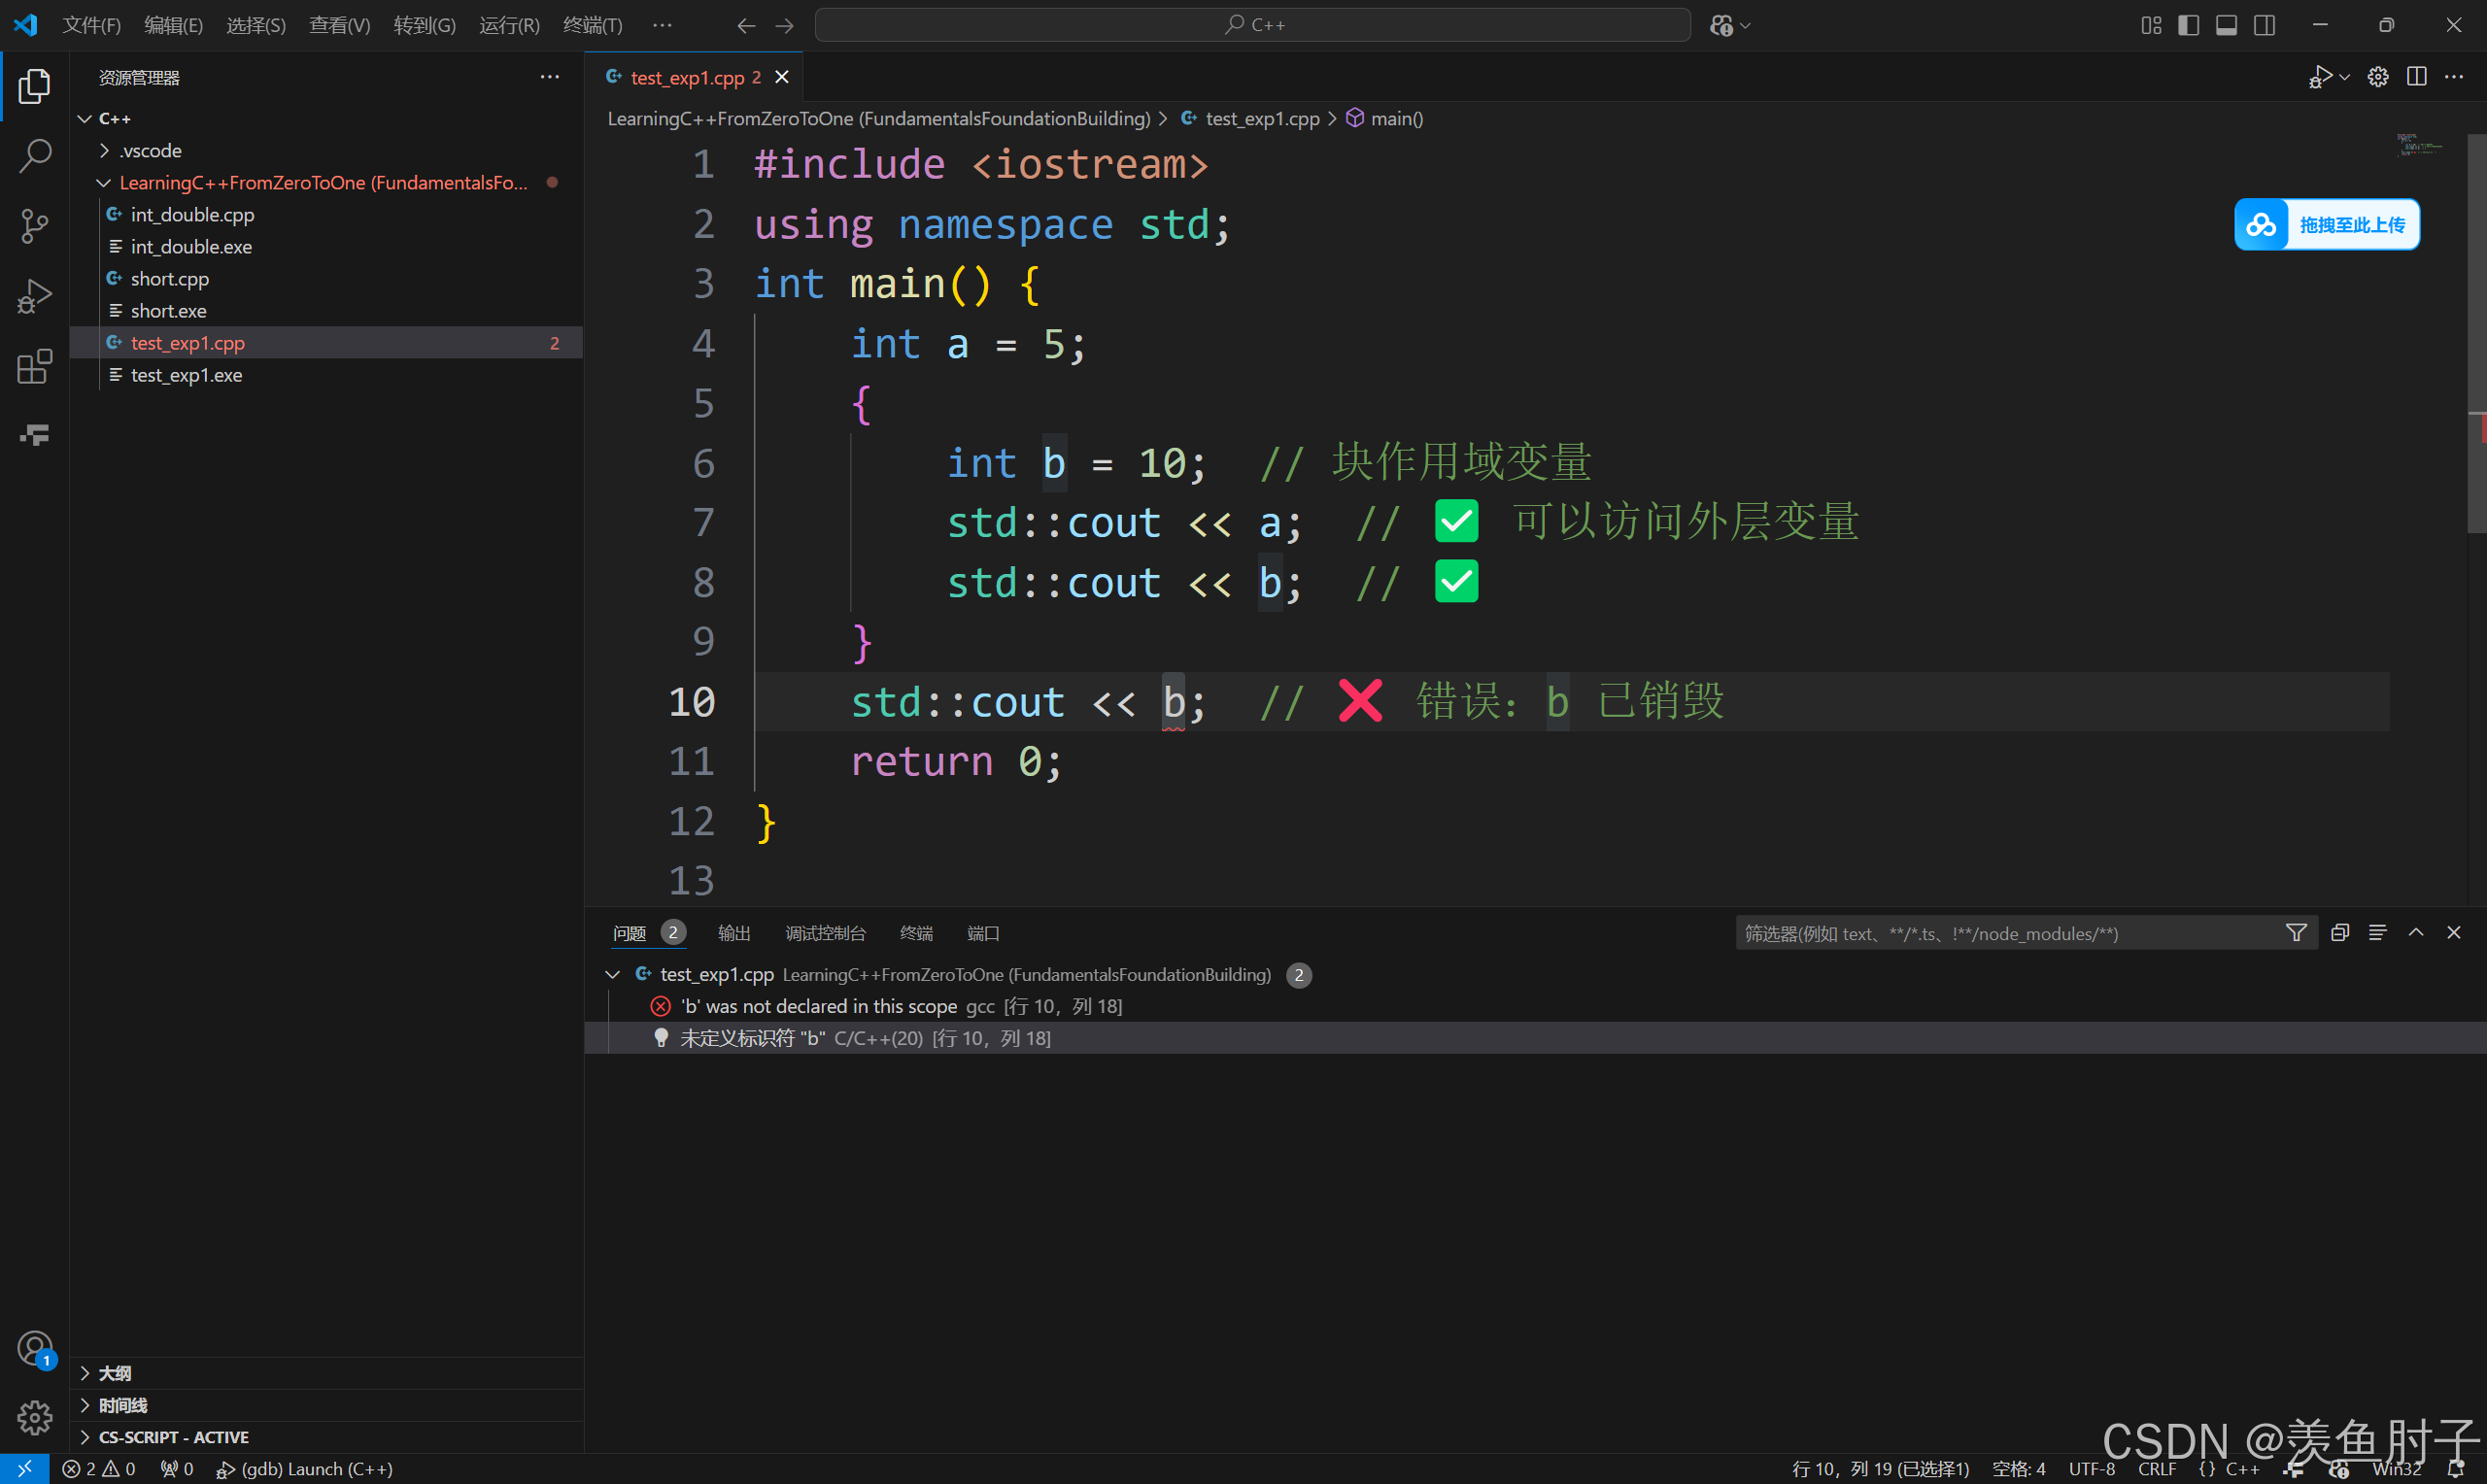Expand the .vscode folder
Image resolution: width=2487 pixels, height=1484 pixels.
(x=150, y=151)
